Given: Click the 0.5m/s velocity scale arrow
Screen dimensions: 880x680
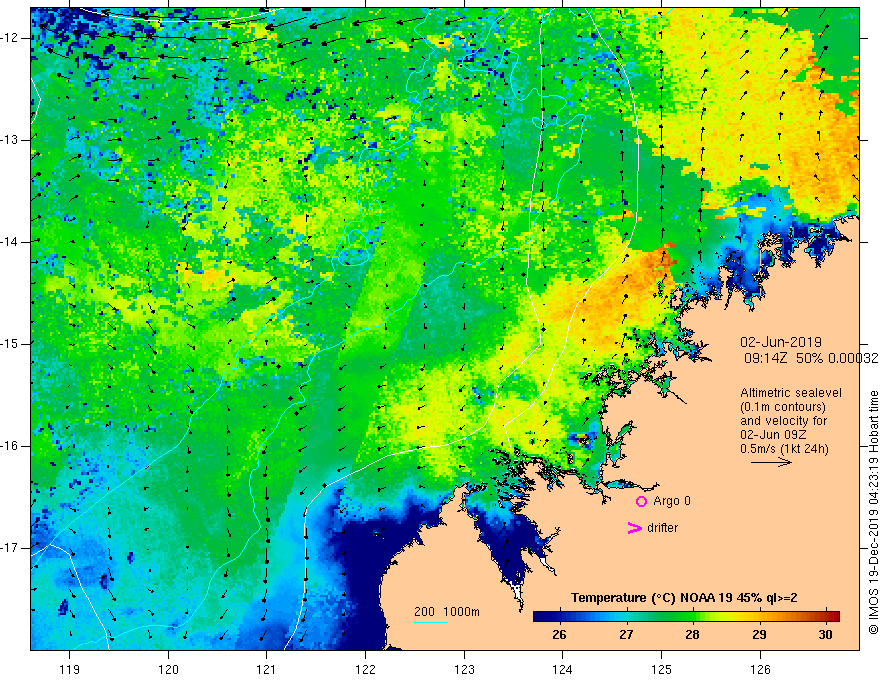Looking at the screenshot, I should [771, 462].
